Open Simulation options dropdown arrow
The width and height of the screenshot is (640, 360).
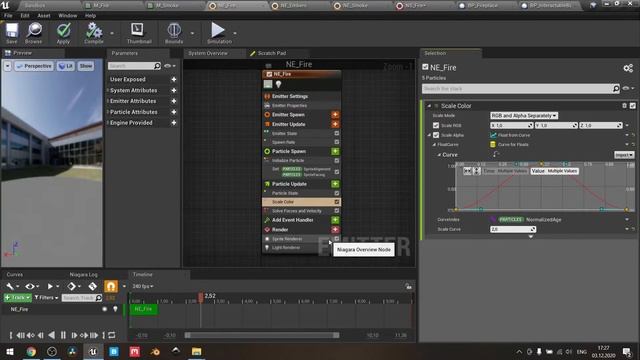pyautogui.click(x=235, y=33)
